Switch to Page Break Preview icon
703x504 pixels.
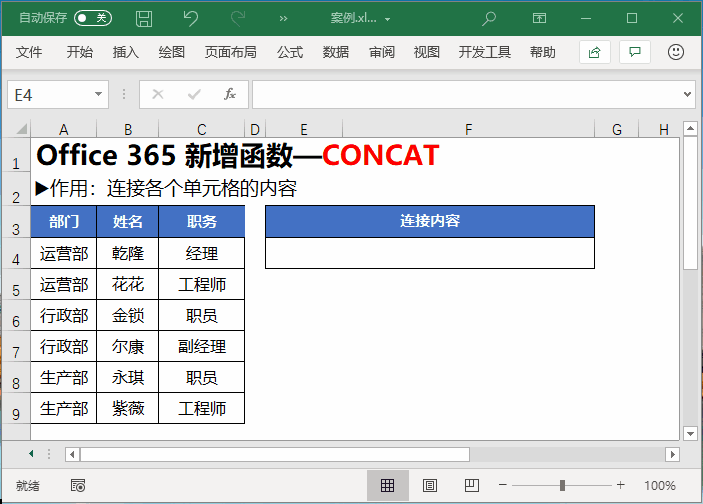tap(473, 485)
